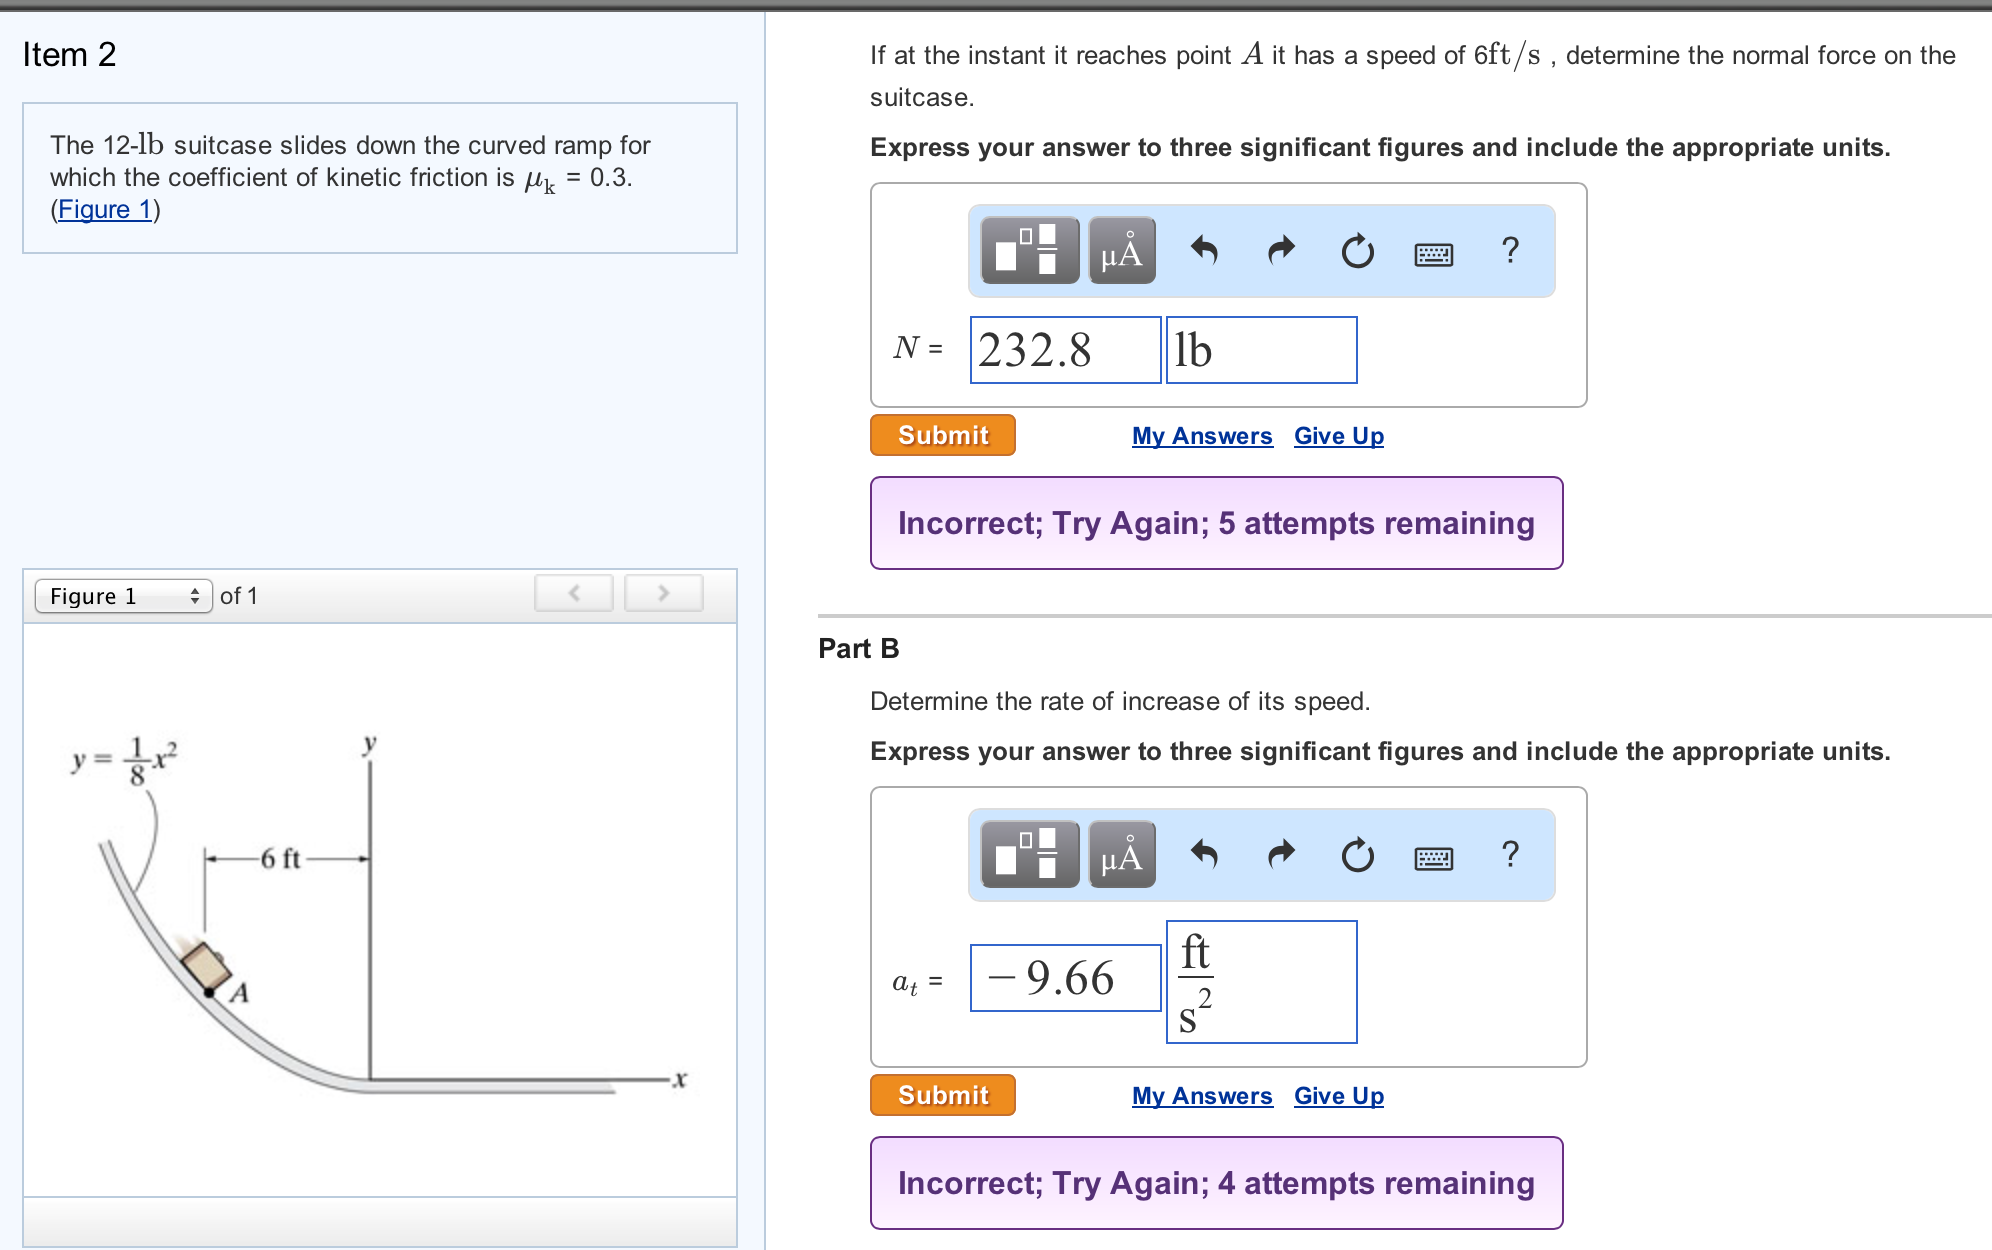Click undo arrow in Part A toolbar

[1204, 250]
